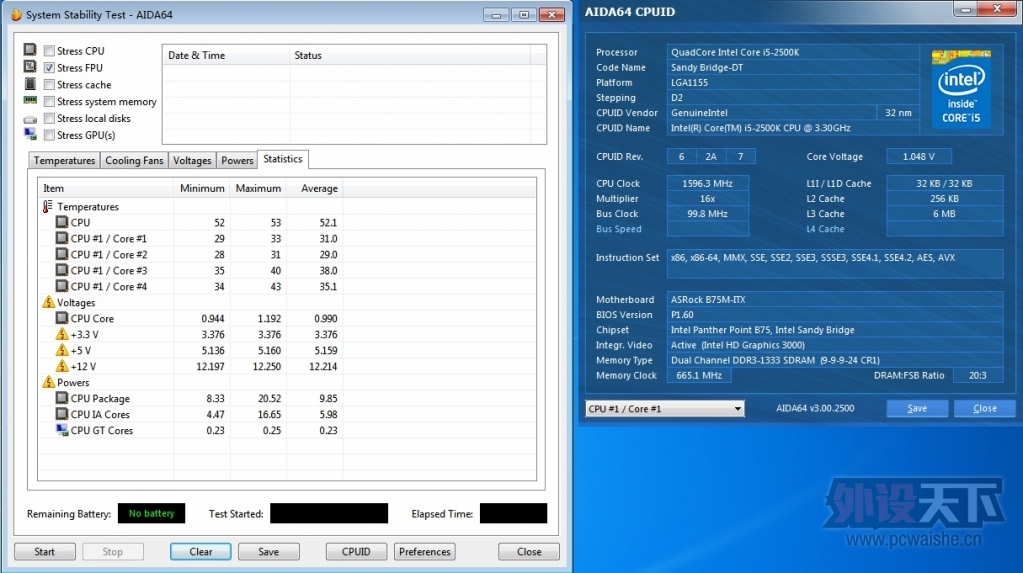Uncheck the Stress FPU checkbox
Image resolution: width=1023 pixels, height=573 pixels.
point(49,67)
